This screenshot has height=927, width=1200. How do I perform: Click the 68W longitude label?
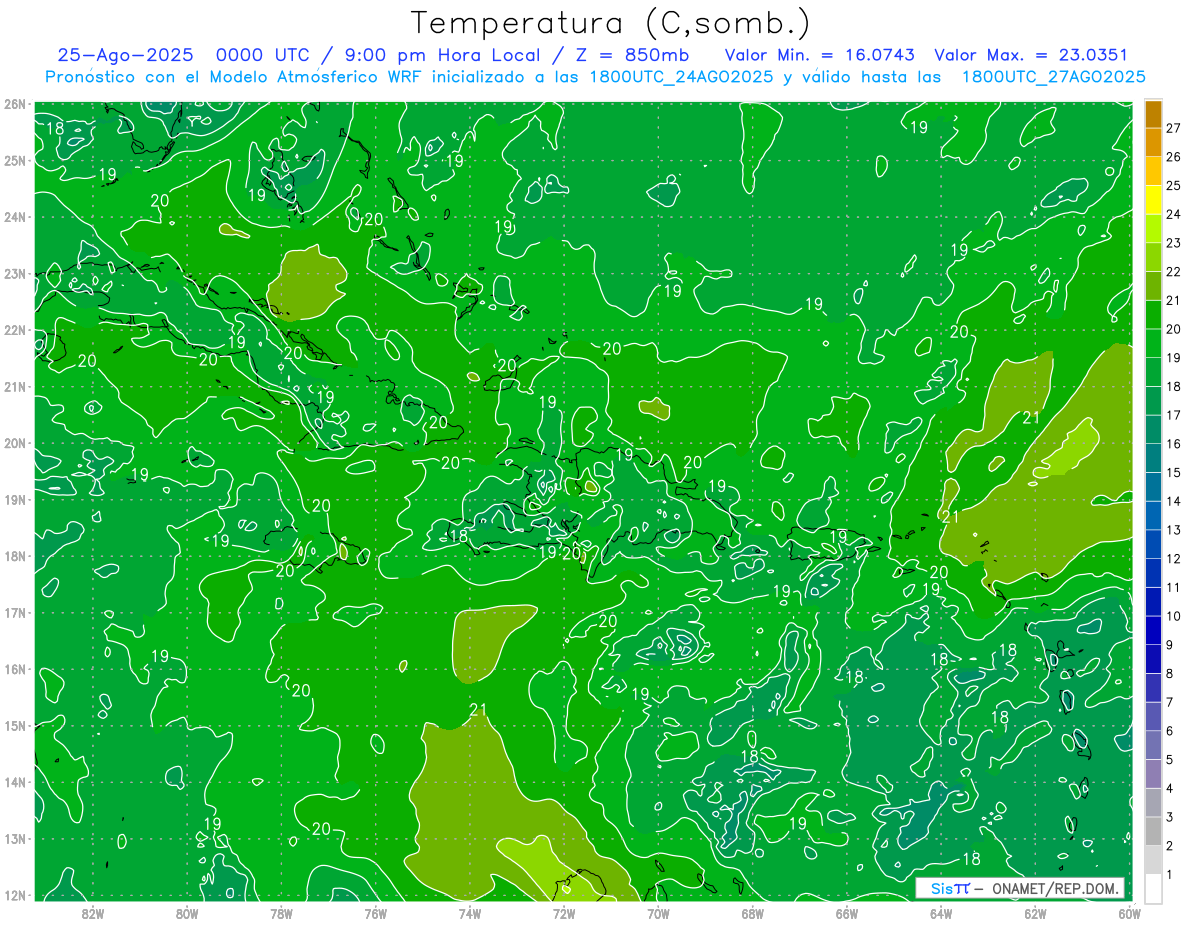pos(752,913)
